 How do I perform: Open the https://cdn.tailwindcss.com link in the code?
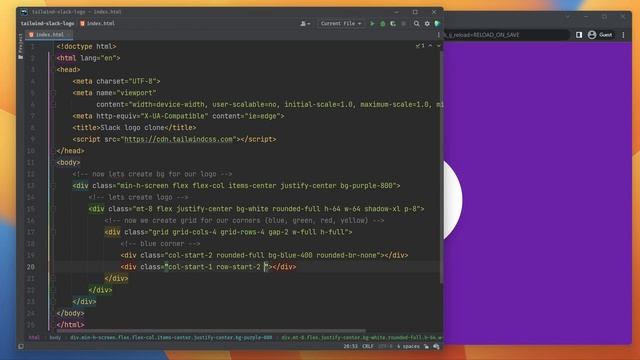[x=178, y=139]
